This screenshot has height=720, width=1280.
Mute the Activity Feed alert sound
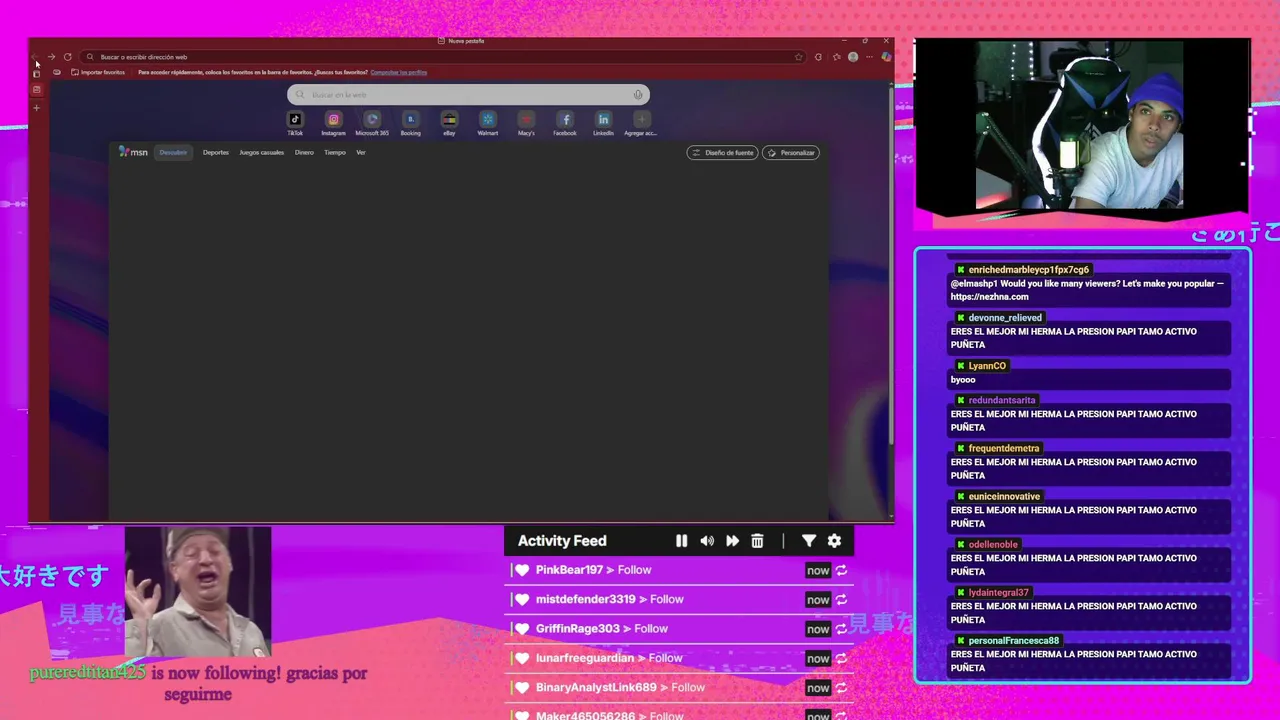[707, 541]
